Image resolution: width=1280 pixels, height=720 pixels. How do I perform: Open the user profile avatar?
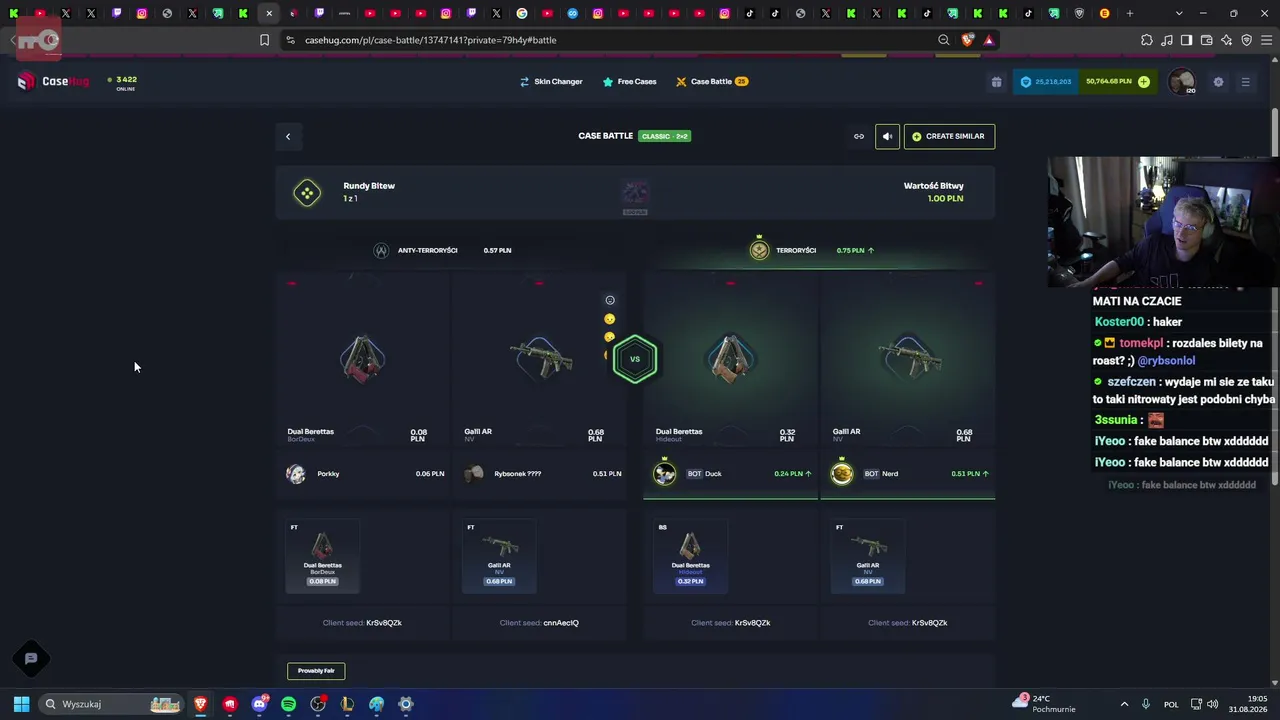[x=1182, y=82]
